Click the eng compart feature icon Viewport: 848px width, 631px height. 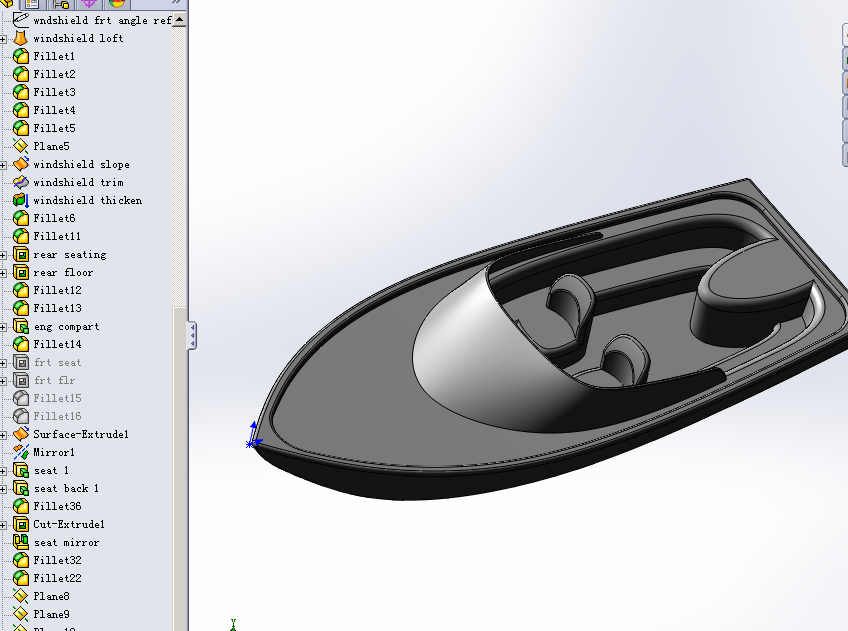21,326
